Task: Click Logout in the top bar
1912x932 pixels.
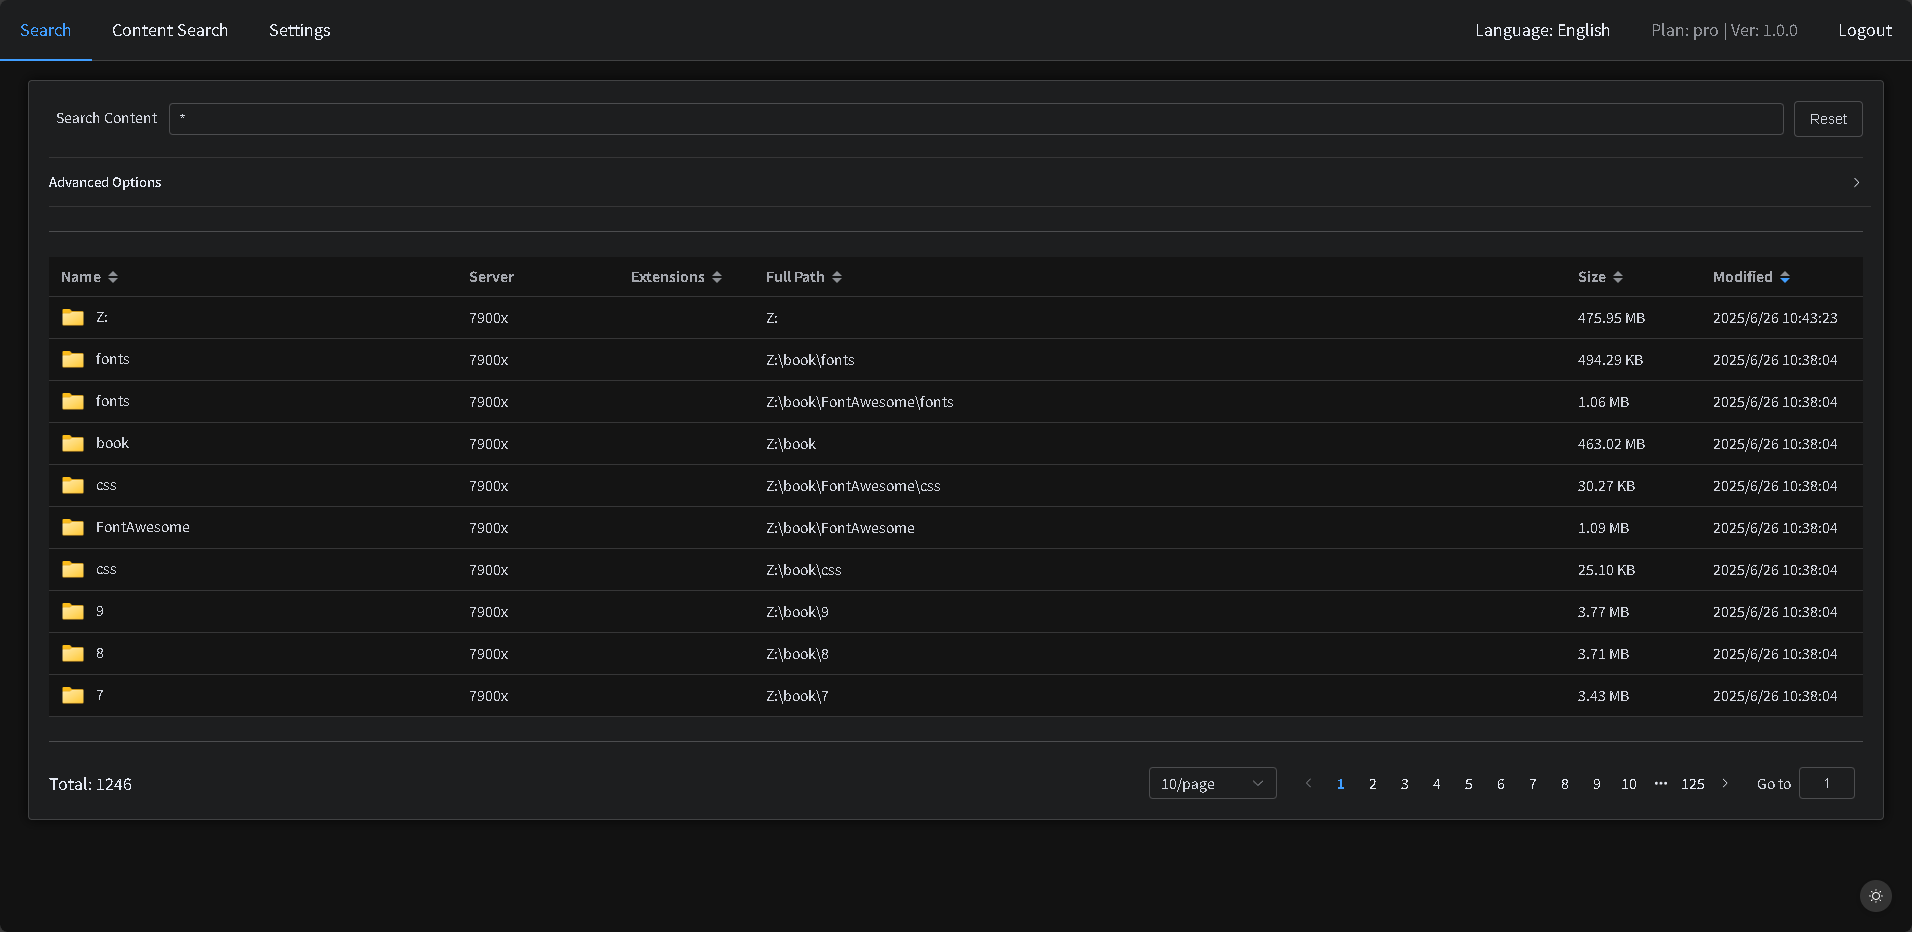Action: [x=1864, y=30]
